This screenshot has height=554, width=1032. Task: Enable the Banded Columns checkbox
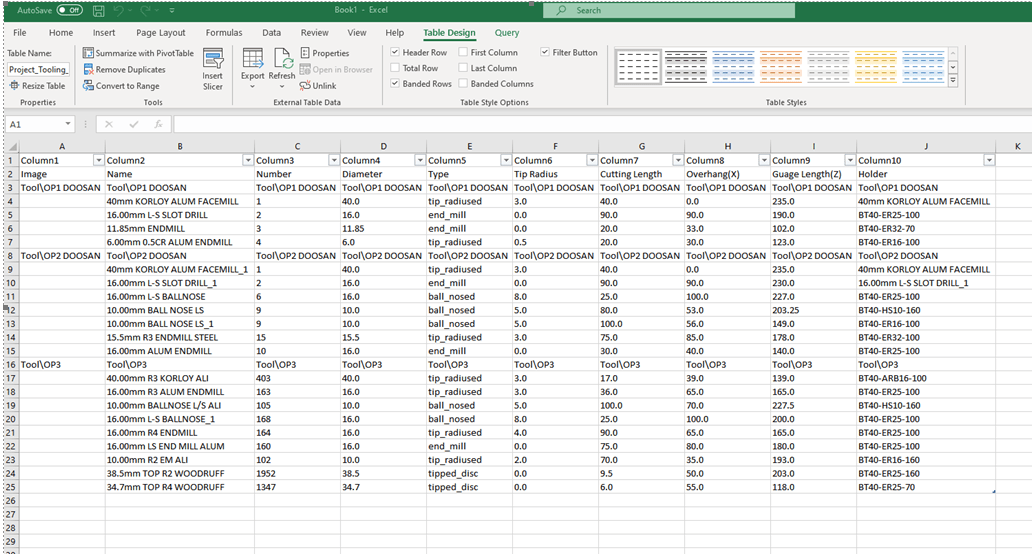tap(463, 84)
